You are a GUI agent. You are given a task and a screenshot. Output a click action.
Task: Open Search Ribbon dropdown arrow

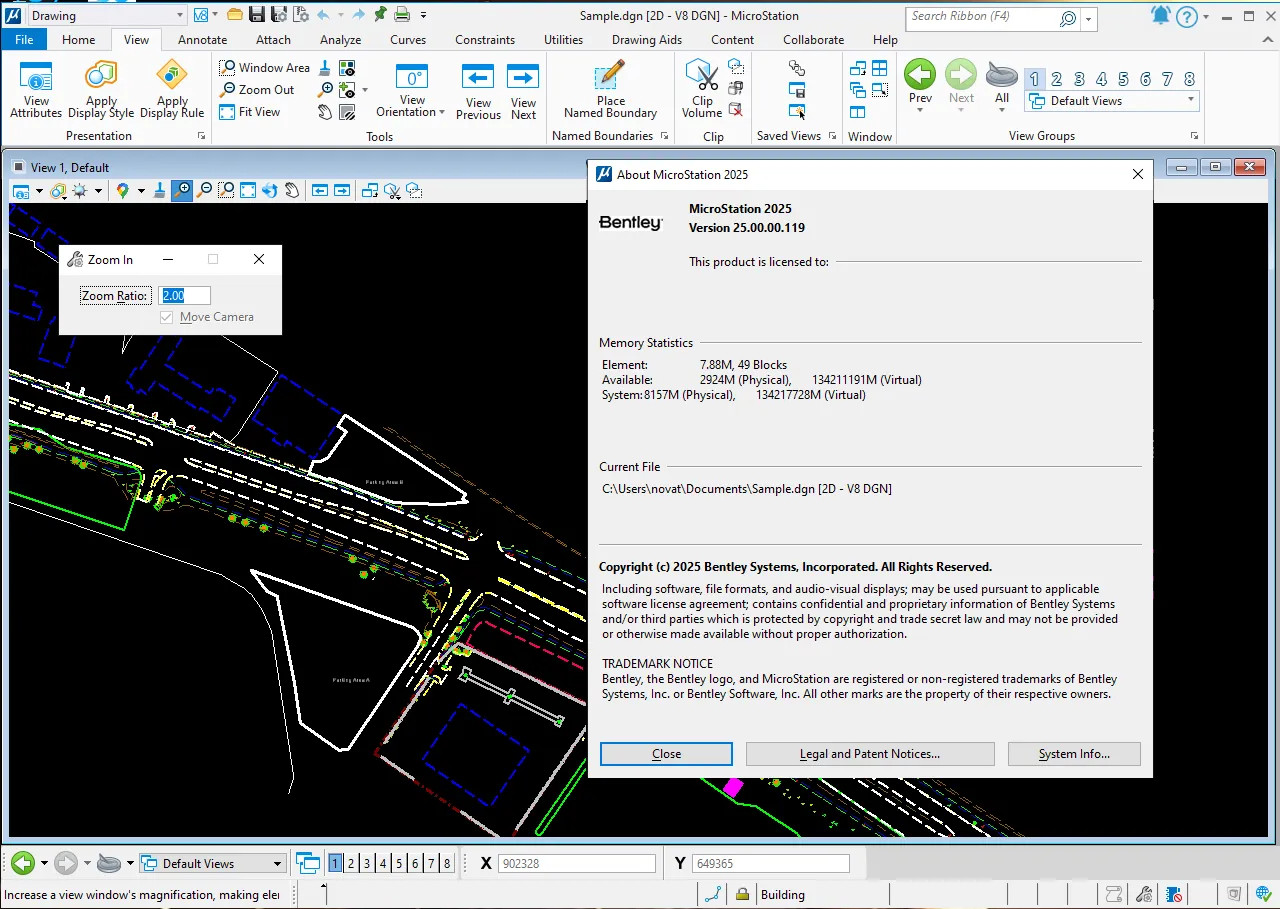[1089, 18]
